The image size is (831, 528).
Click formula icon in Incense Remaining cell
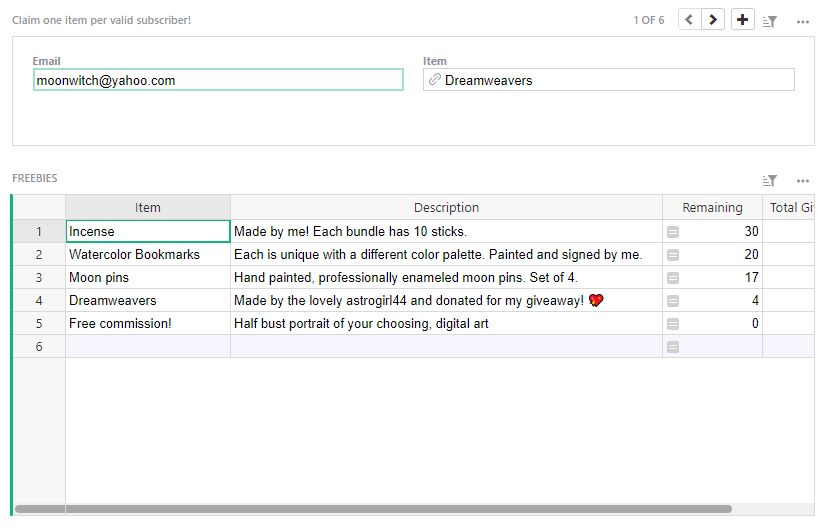pos(673,232)
